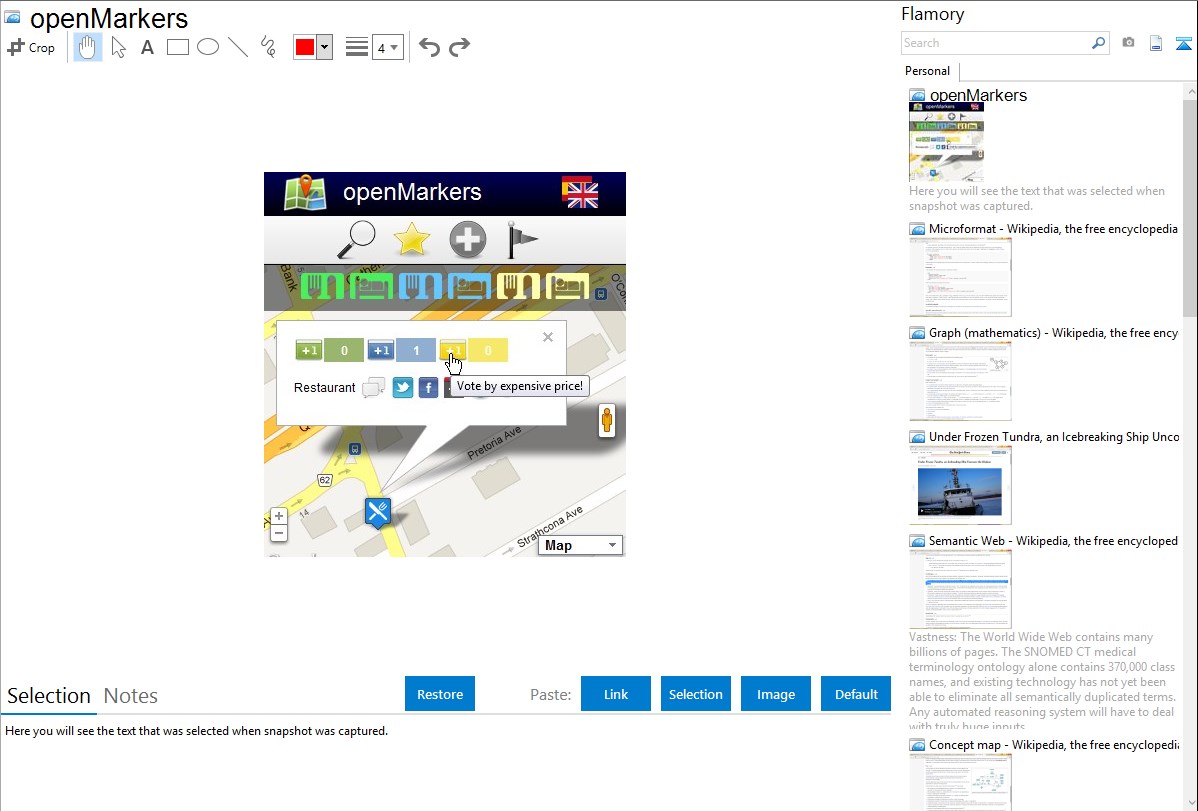This screenshot has height=811, width=1198.
Task: Choose the freehand scribble tool
Action: (x=268, y=47)
